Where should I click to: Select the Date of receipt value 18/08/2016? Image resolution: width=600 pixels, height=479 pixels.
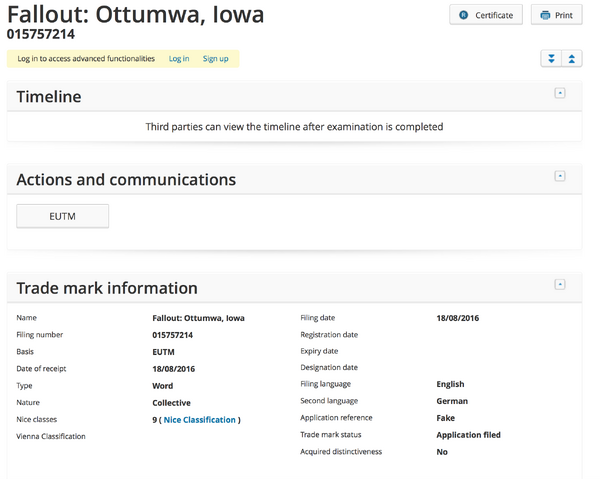(174, 369)
